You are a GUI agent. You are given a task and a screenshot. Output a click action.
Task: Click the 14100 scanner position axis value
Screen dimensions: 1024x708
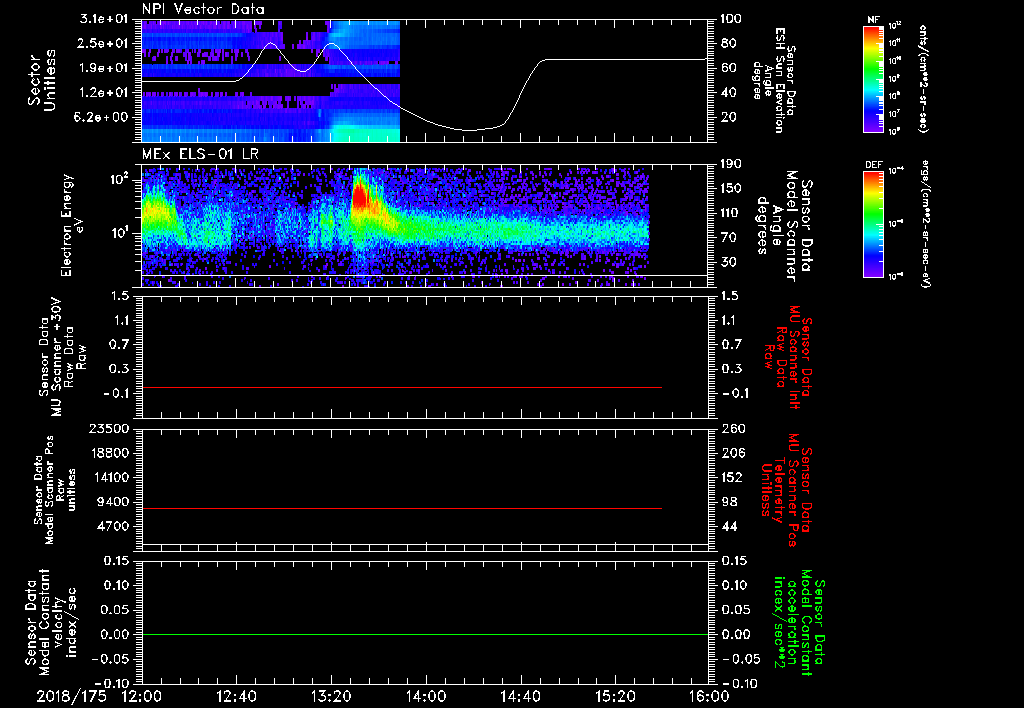(110, 477)
